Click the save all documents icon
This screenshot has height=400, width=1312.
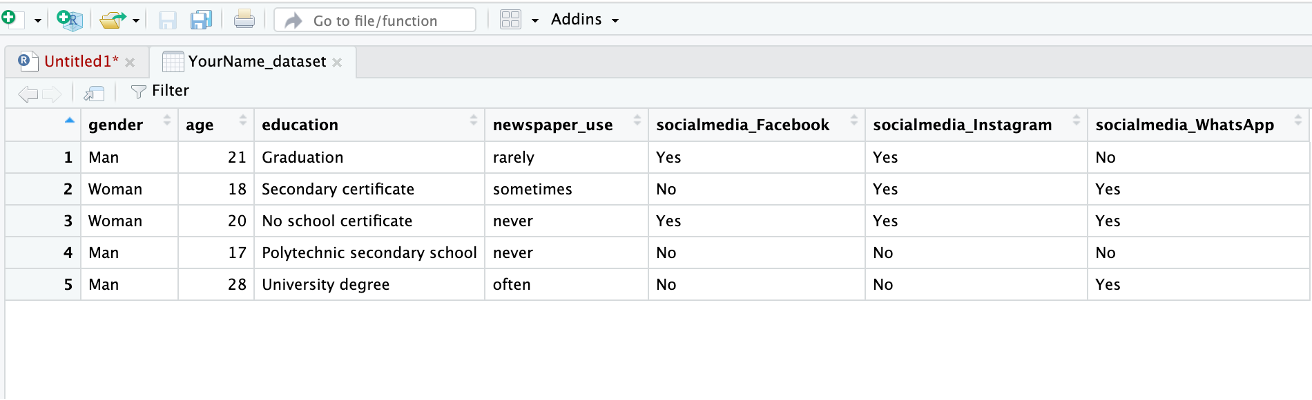[201, 19]
